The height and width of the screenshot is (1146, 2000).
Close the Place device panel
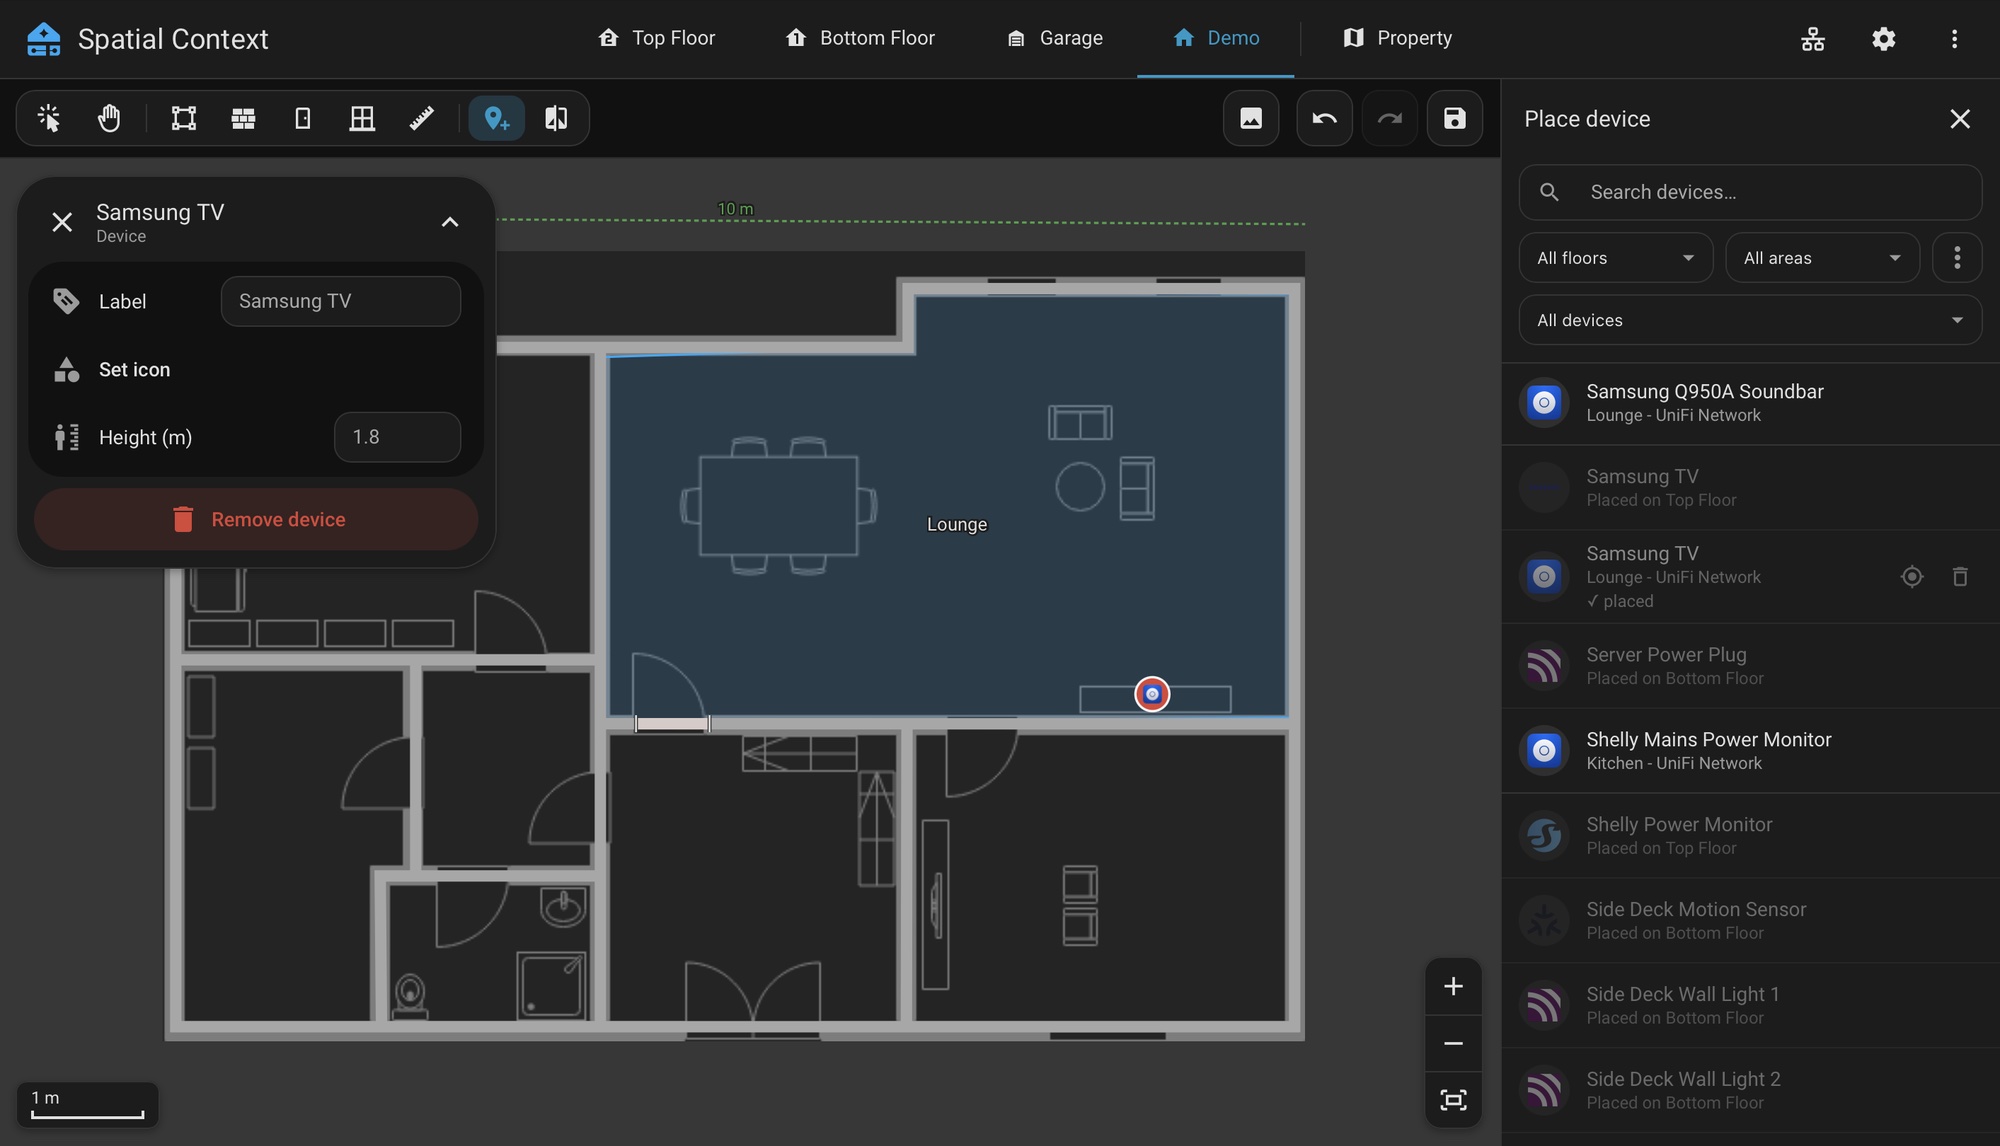coord(1960,119)
